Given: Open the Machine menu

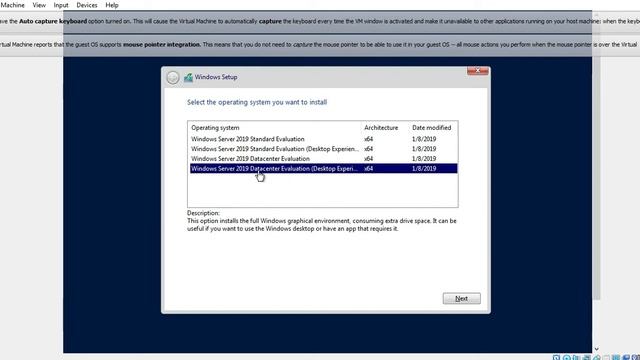Looking at the screenshot, I should [x=12, y=5].
